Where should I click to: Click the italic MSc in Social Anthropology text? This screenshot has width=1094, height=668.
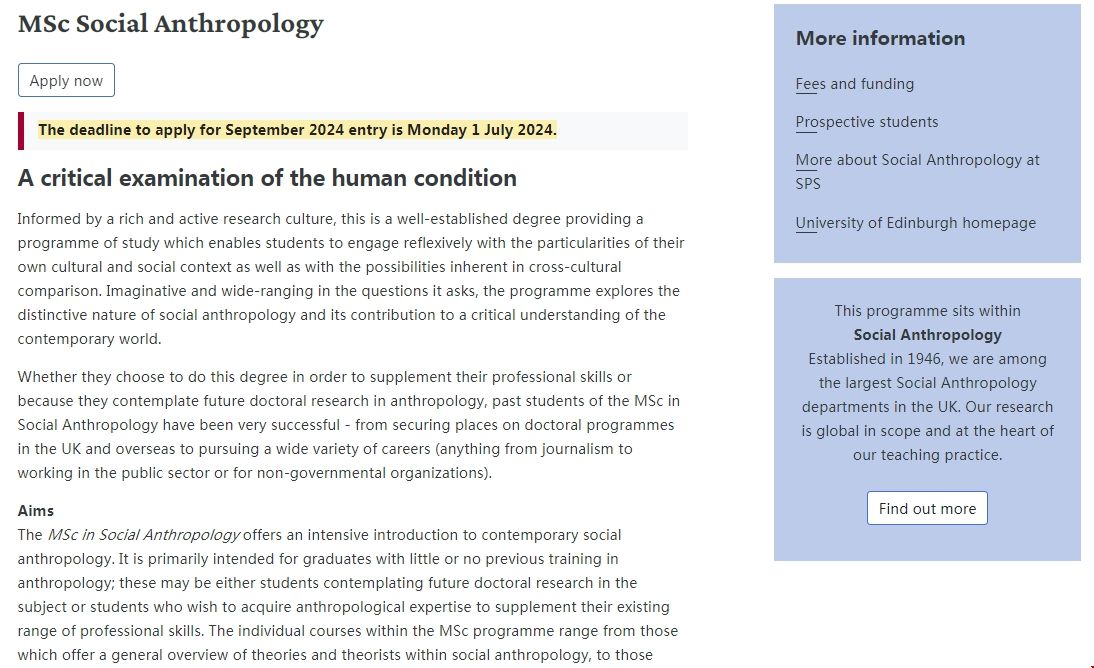pos(143,535)
